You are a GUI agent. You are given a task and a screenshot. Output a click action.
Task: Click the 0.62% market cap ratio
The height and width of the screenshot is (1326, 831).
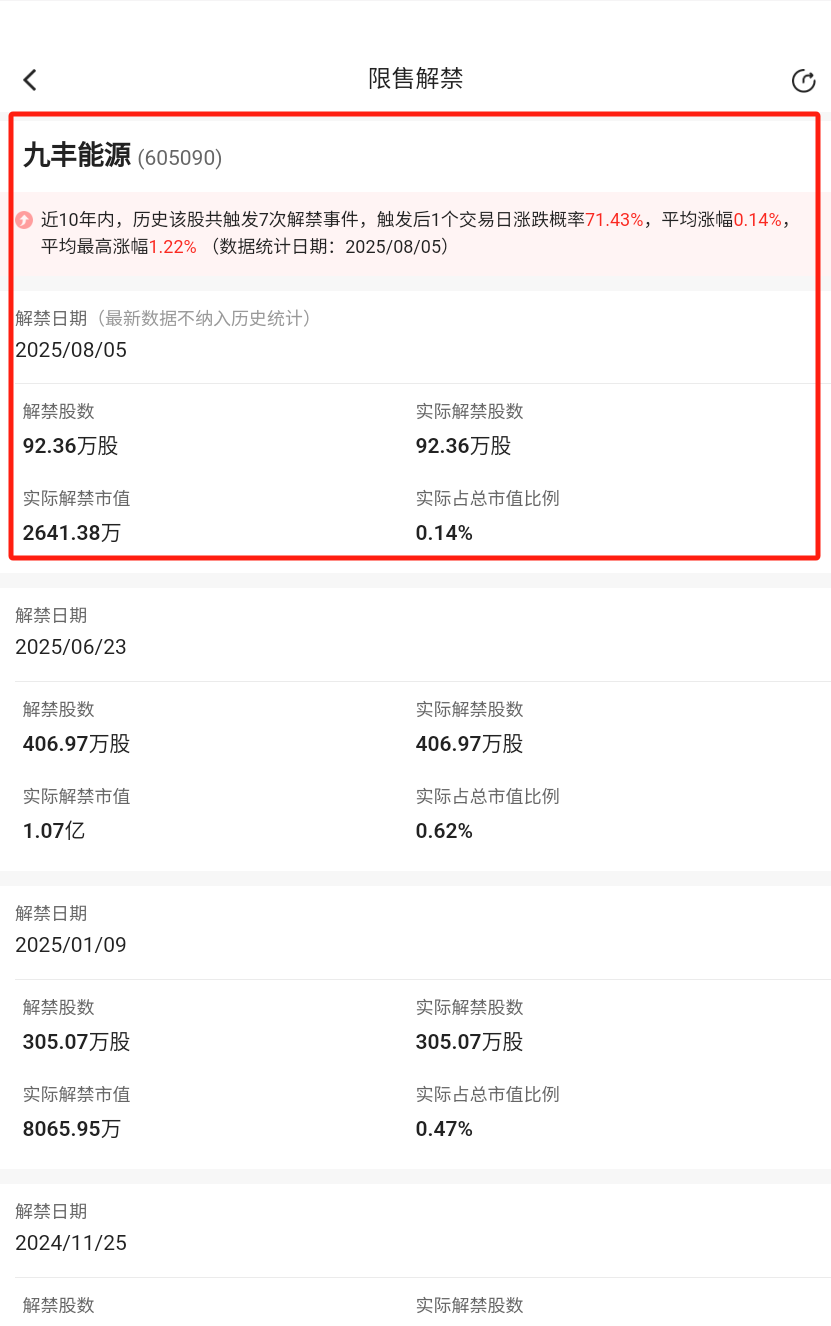[x=444, y=831]
